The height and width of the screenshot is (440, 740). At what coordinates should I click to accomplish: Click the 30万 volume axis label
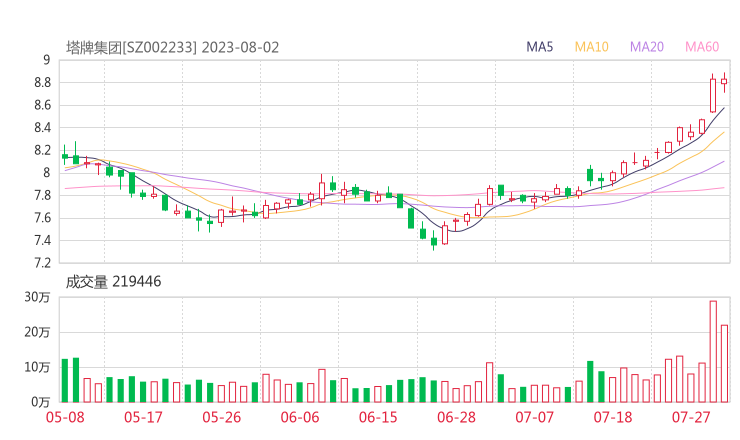(x=37, y=297)
